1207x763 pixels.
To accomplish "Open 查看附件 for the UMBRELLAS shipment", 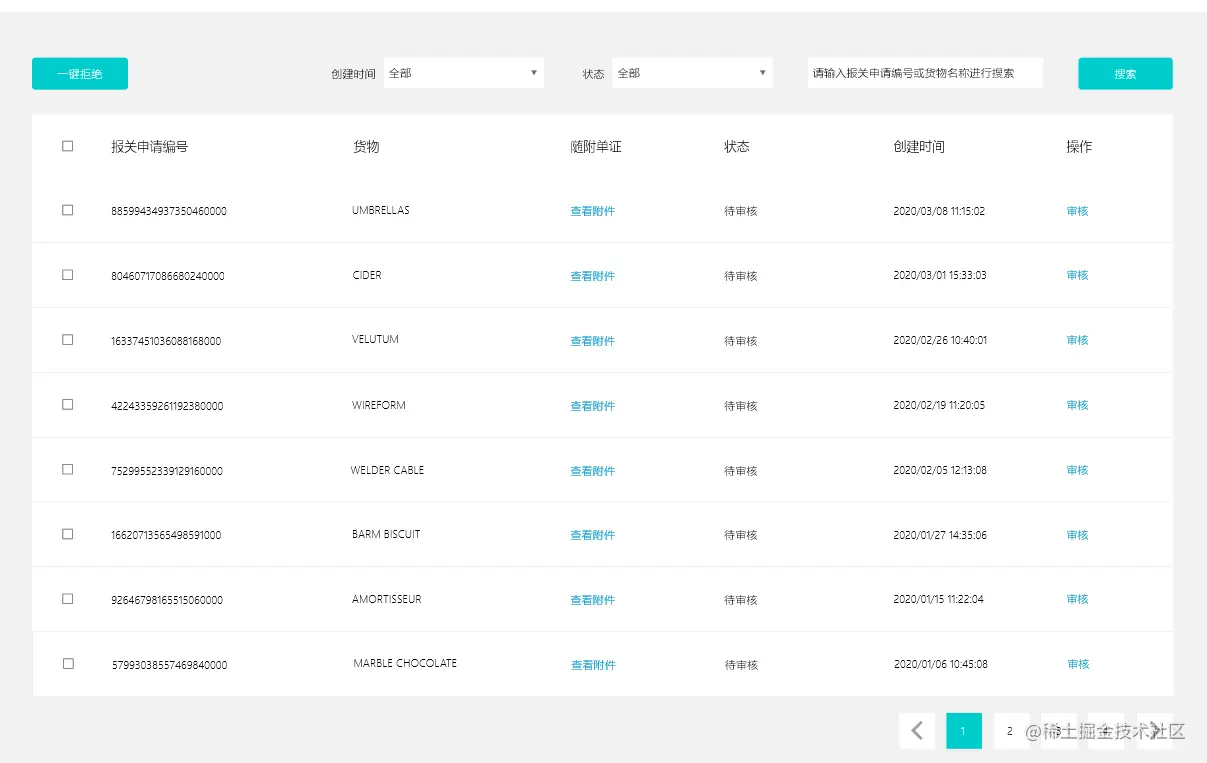I will [592, 210].
